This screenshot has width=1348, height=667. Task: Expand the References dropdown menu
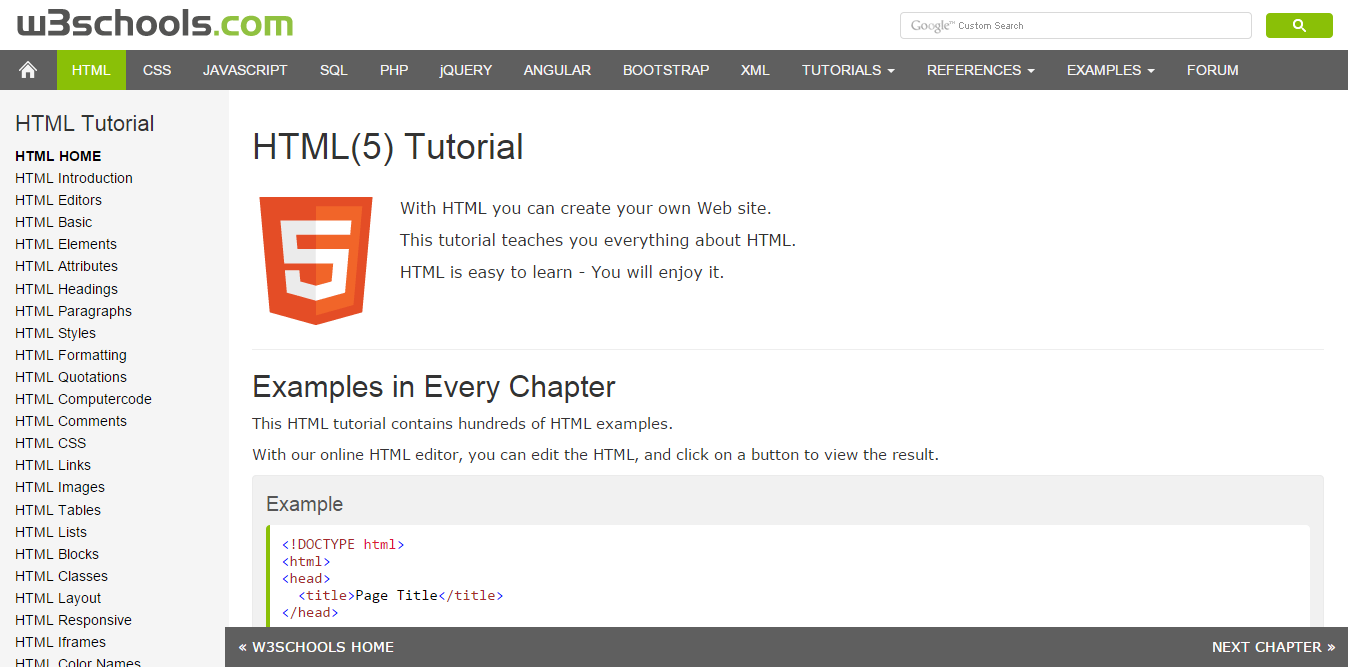[x=981, y=70]
